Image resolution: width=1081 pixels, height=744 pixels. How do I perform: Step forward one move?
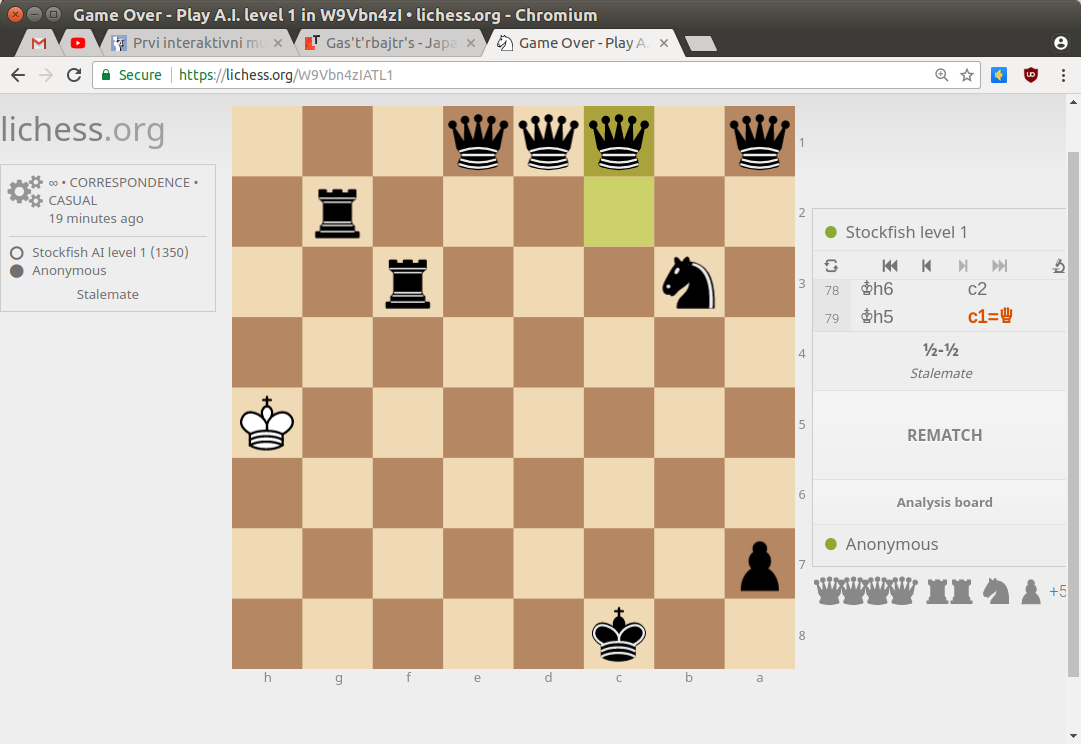[963, 265]
